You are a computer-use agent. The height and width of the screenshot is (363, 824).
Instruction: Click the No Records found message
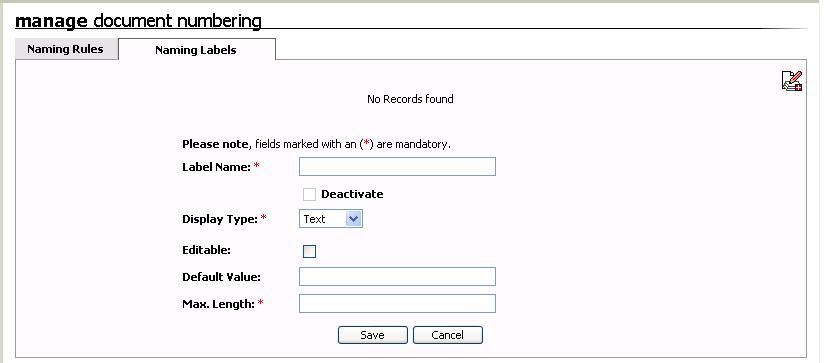tap(410, 99)
